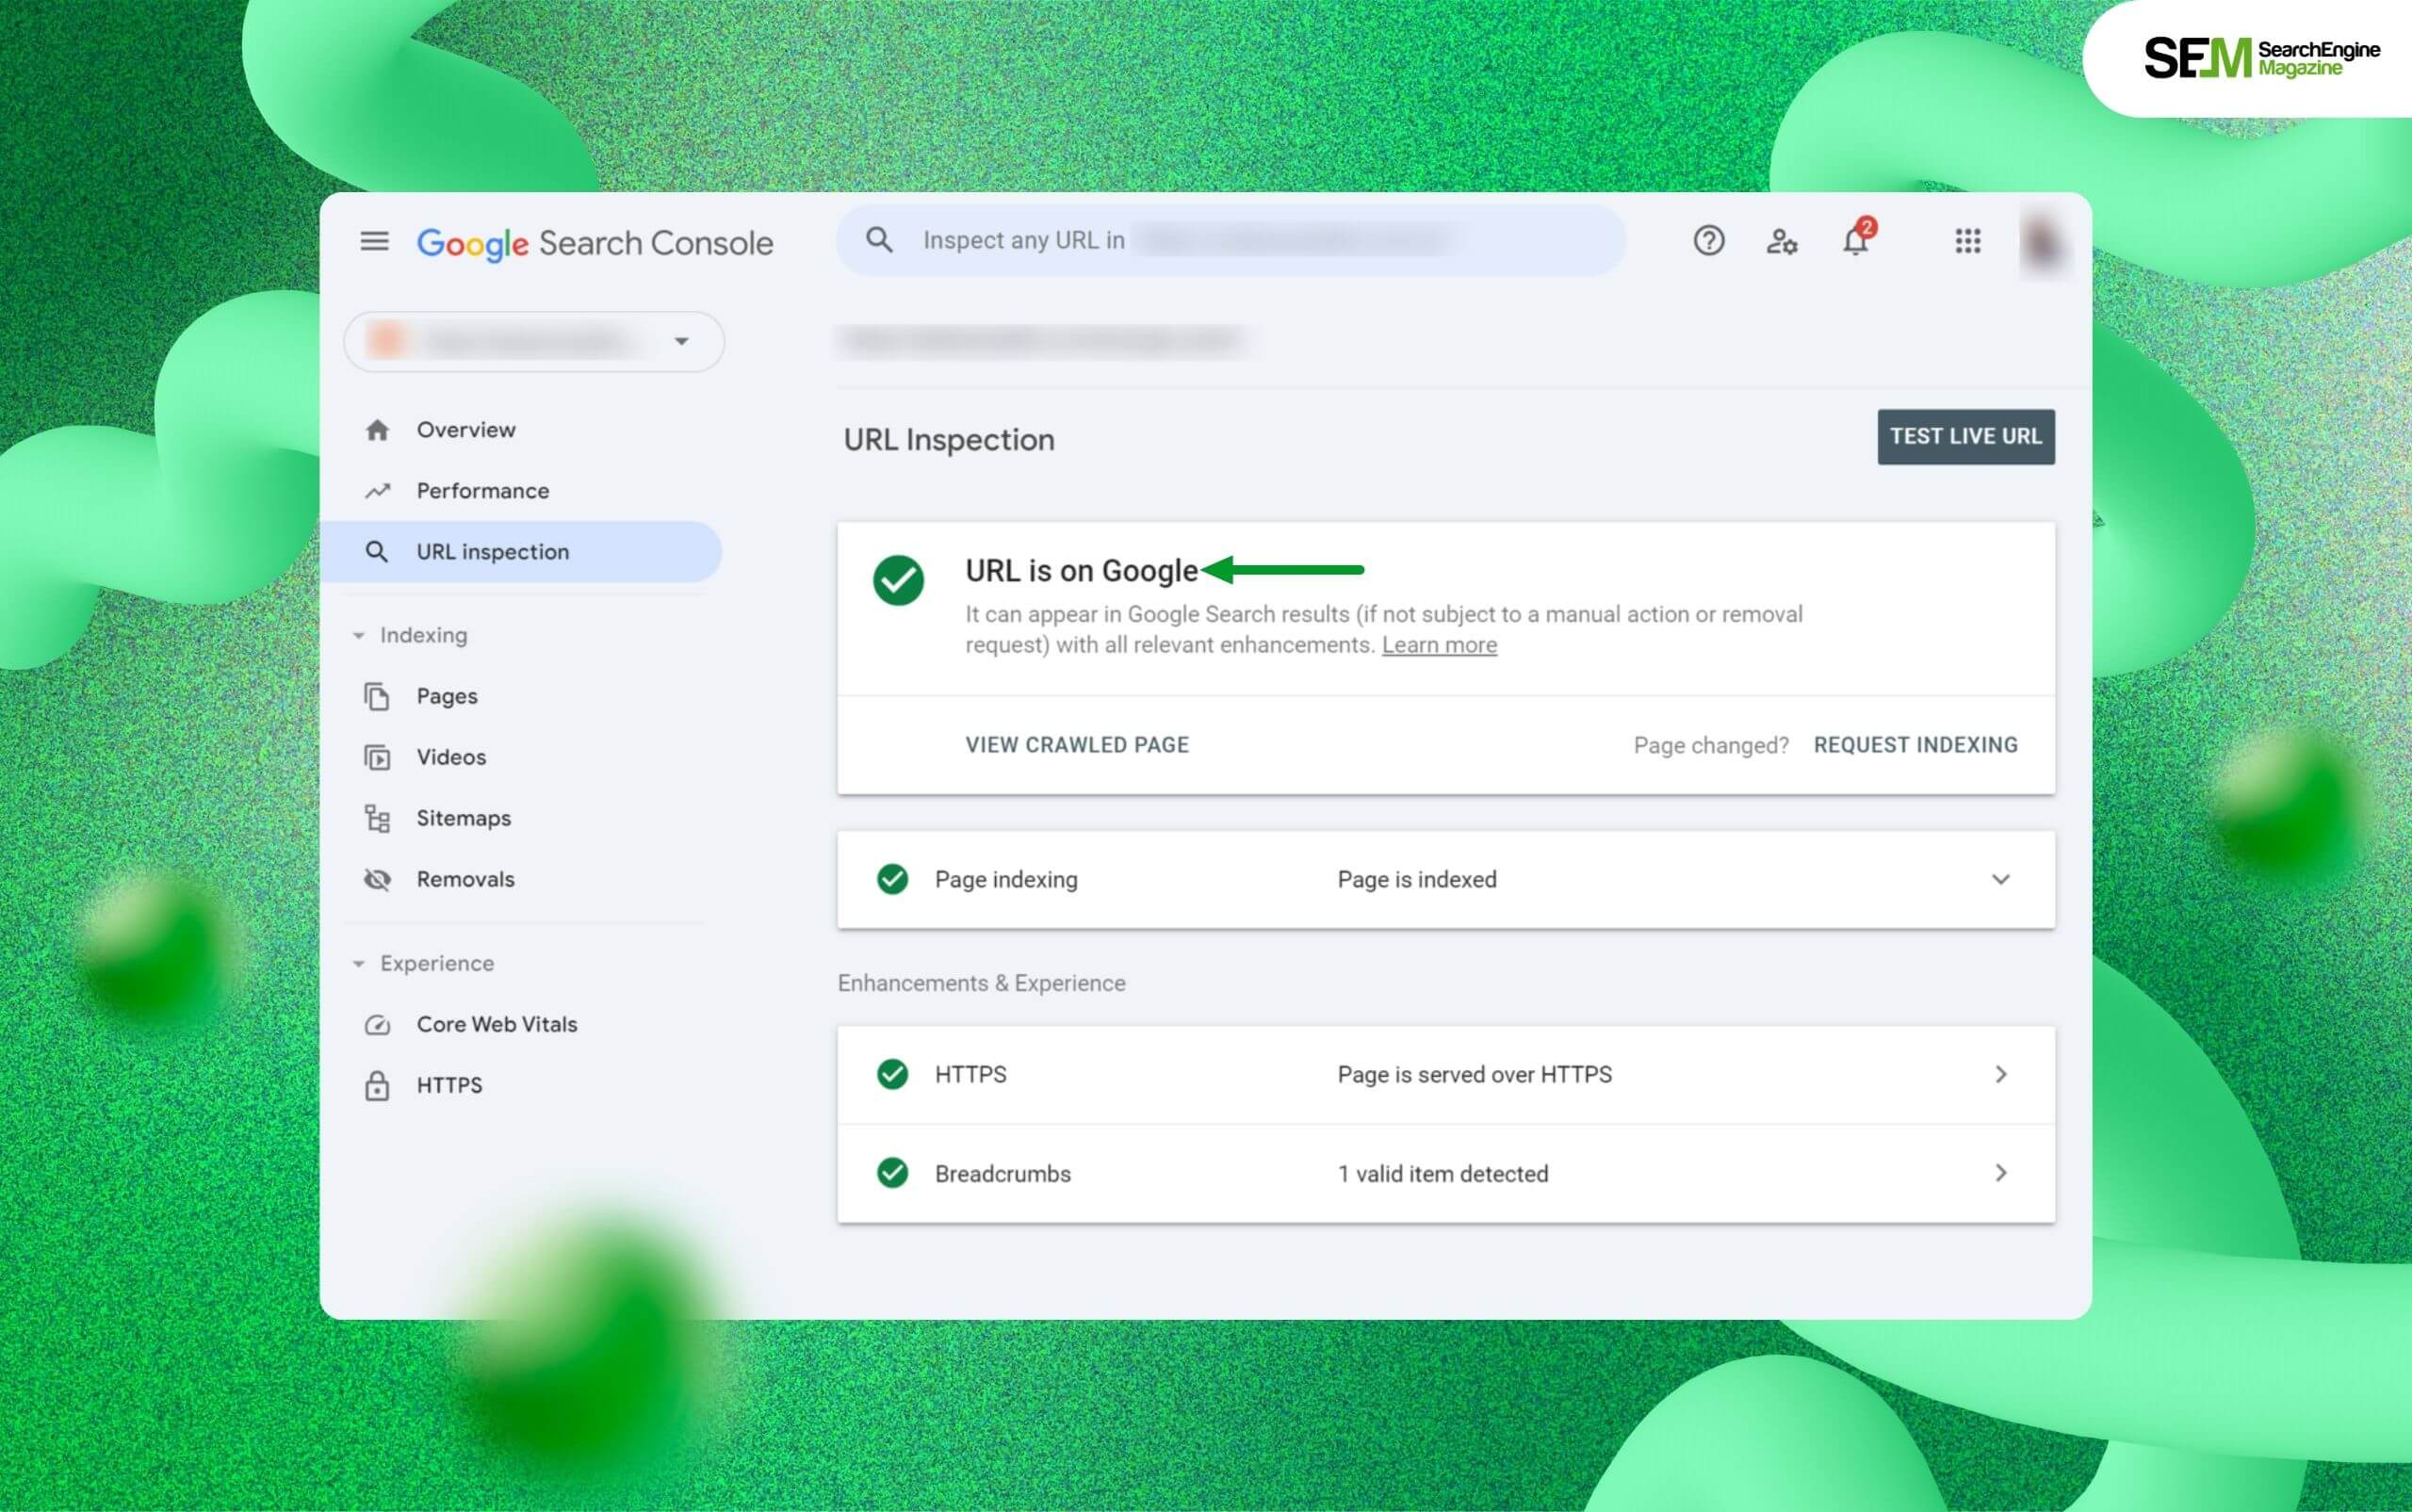Viewport: 2412px width, 1512px height.
Task: Select URL inspection in sidebar
Action: pos(521,552)
